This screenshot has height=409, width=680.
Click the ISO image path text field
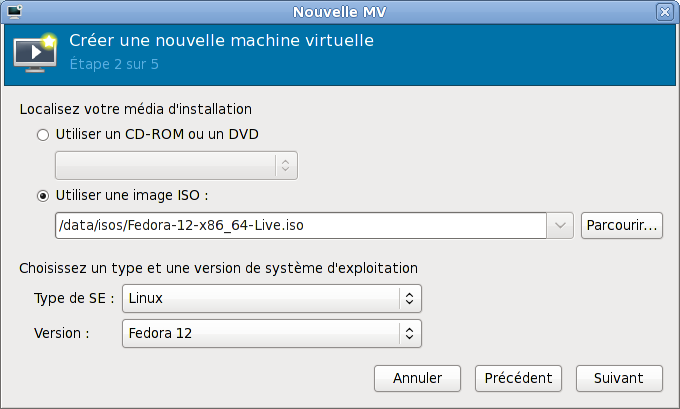pyautogui.click(x=300, y=226)
